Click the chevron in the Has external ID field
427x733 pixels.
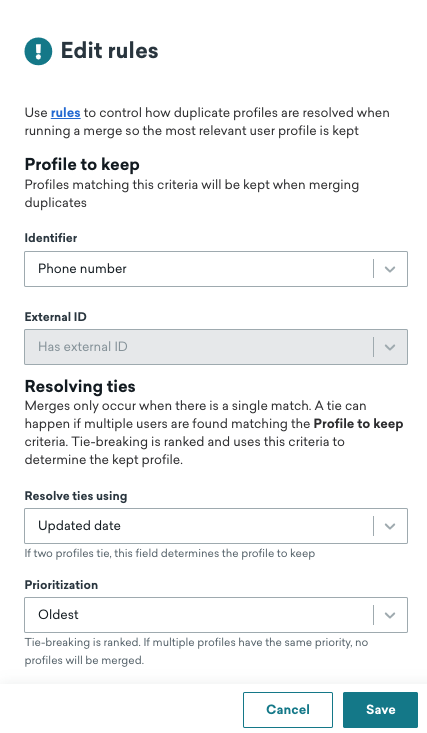tap(390, 347)
